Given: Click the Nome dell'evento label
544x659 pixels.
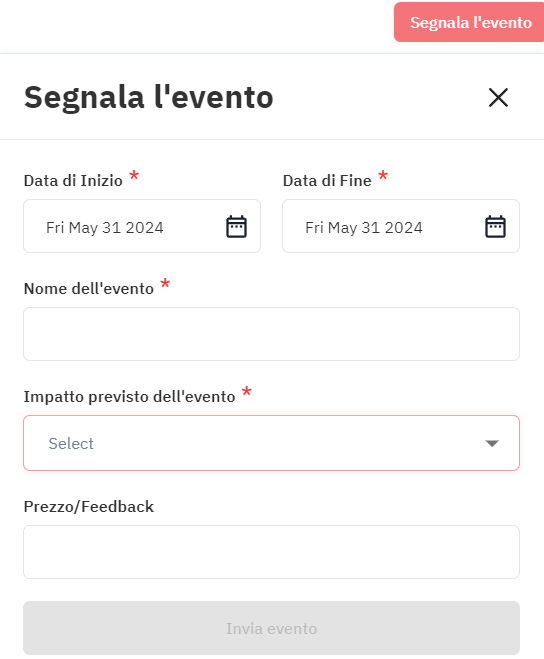Looking at the screenshot, I should click(x=89, y=289).
